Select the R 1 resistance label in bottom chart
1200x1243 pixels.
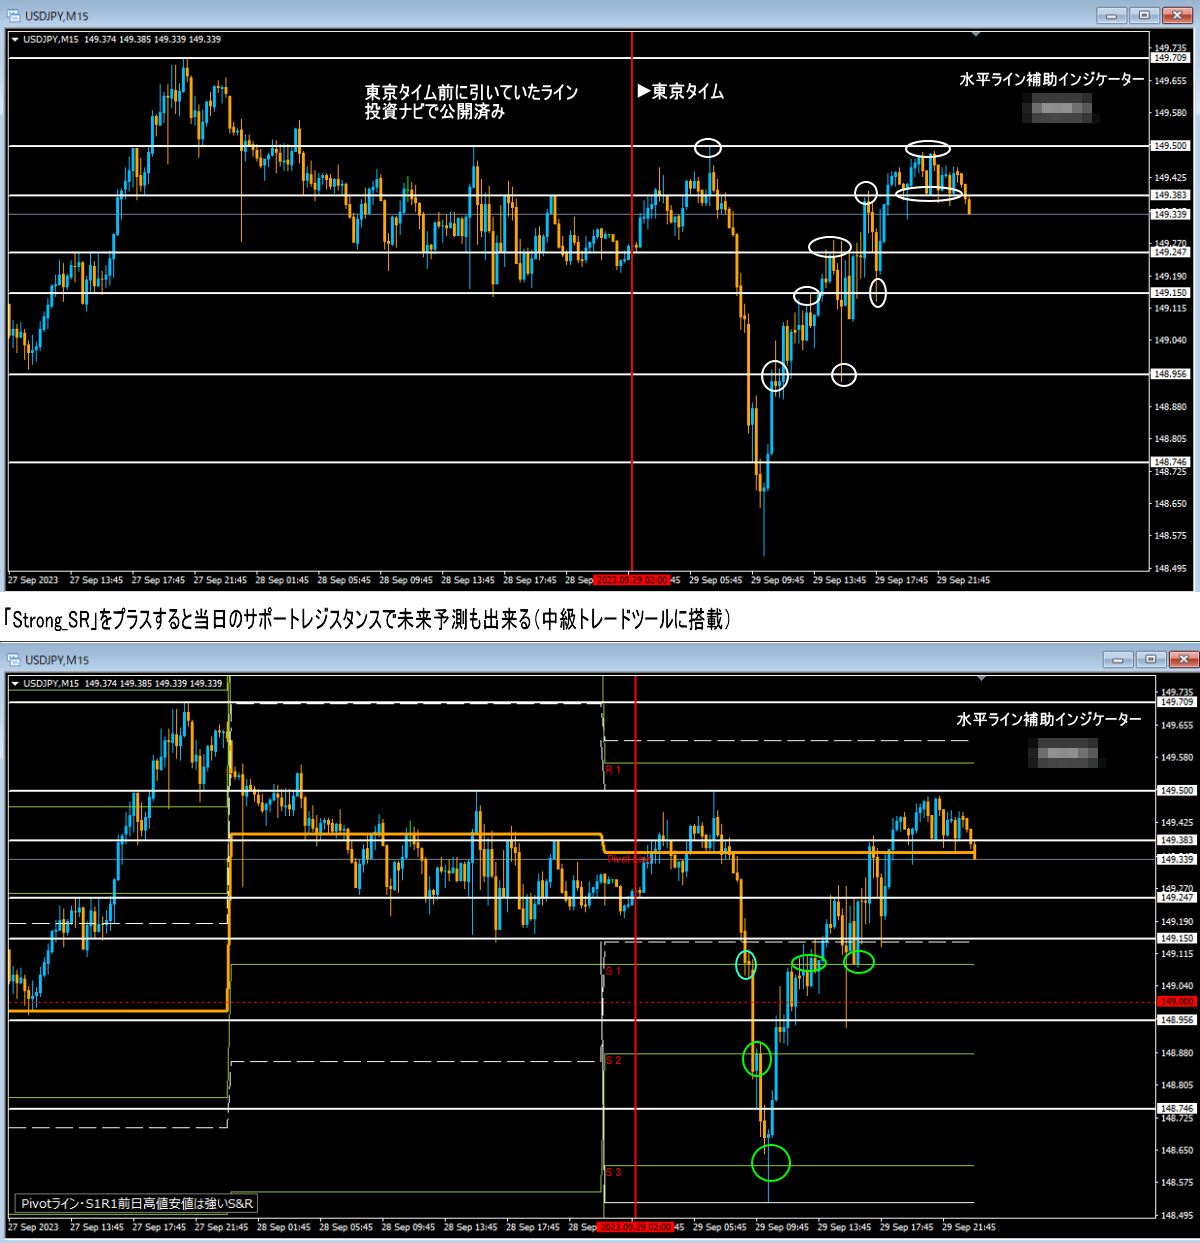613,770
